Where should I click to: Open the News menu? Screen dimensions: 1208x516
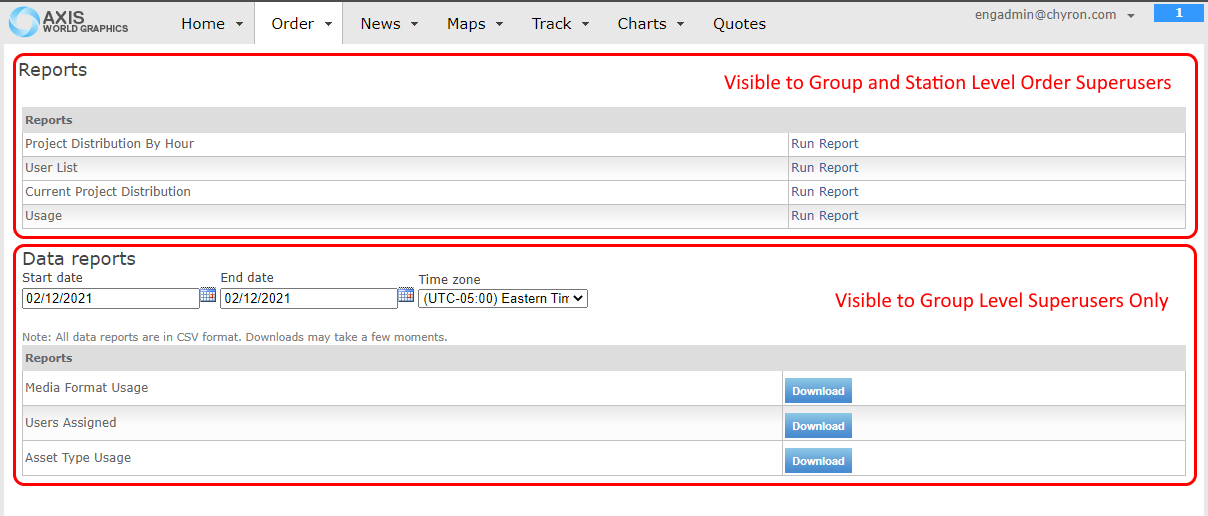click(x=389, y=24)
